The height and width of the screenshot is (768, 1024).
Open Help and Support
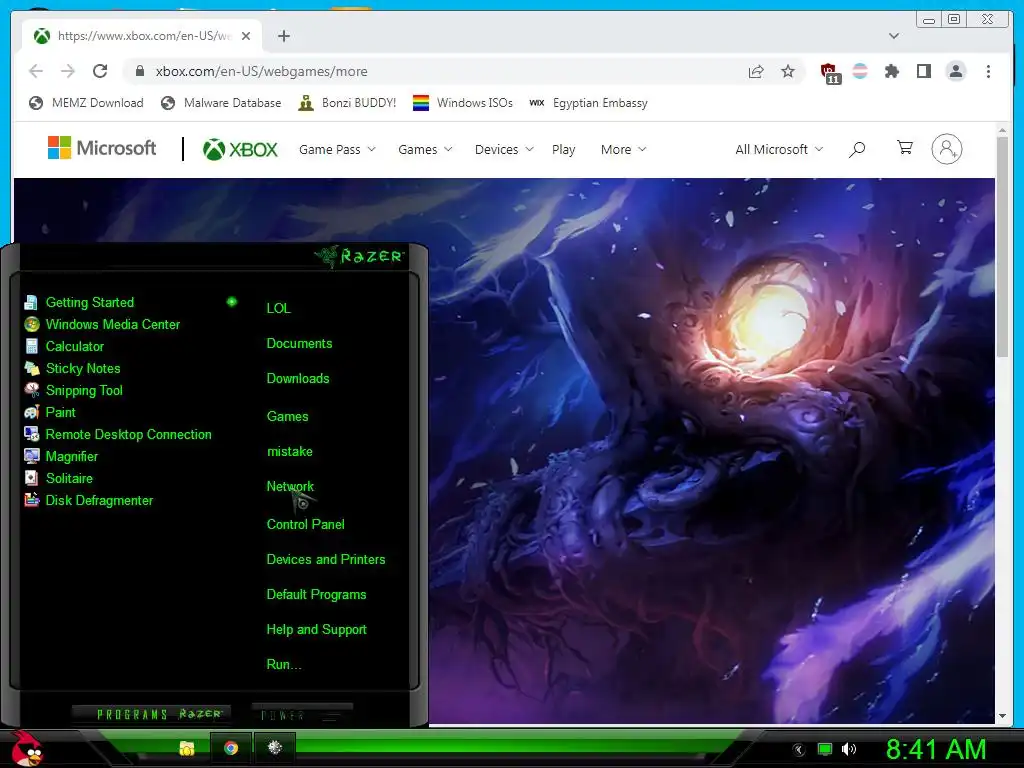tap(316, 630)
